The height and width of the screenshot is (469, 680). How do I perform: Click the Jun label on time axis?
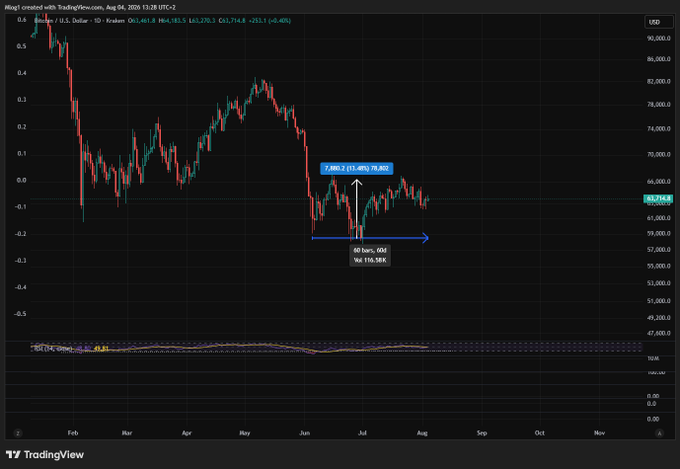(304, 433)
